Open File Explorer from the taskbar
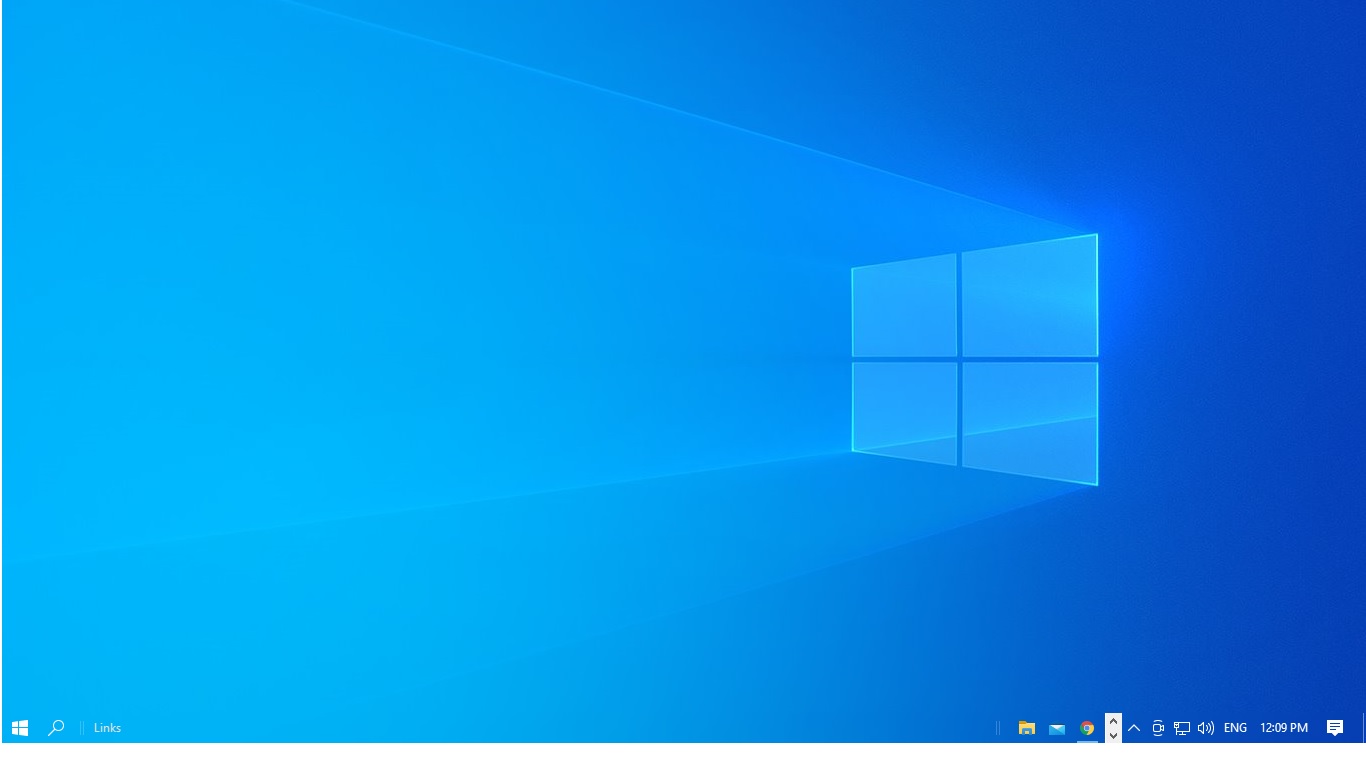Image resolution: width=1366 pixels, height=768 pixels. click(1026, 728)
